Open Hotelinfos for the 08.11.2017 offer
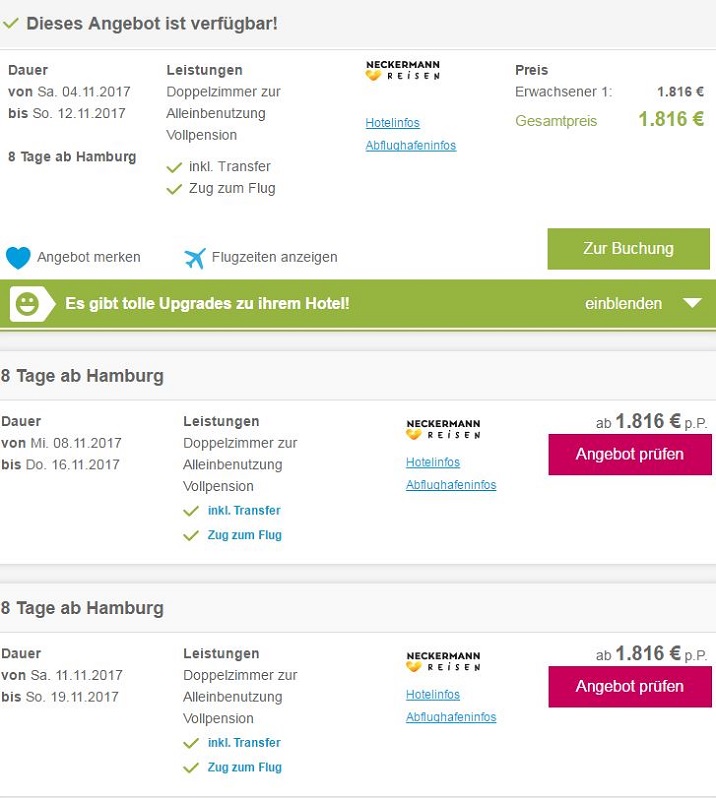This screenshot has height=798, width=716. (x=432, y=463)
